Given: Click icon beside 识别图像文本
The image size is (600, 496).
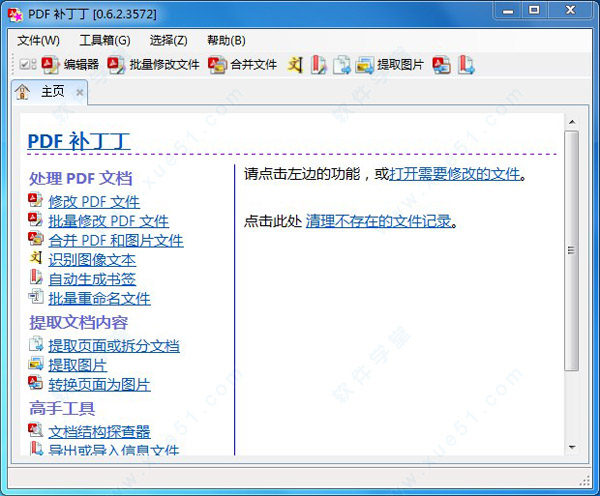Looking at the screenshot, I should 36,258.
